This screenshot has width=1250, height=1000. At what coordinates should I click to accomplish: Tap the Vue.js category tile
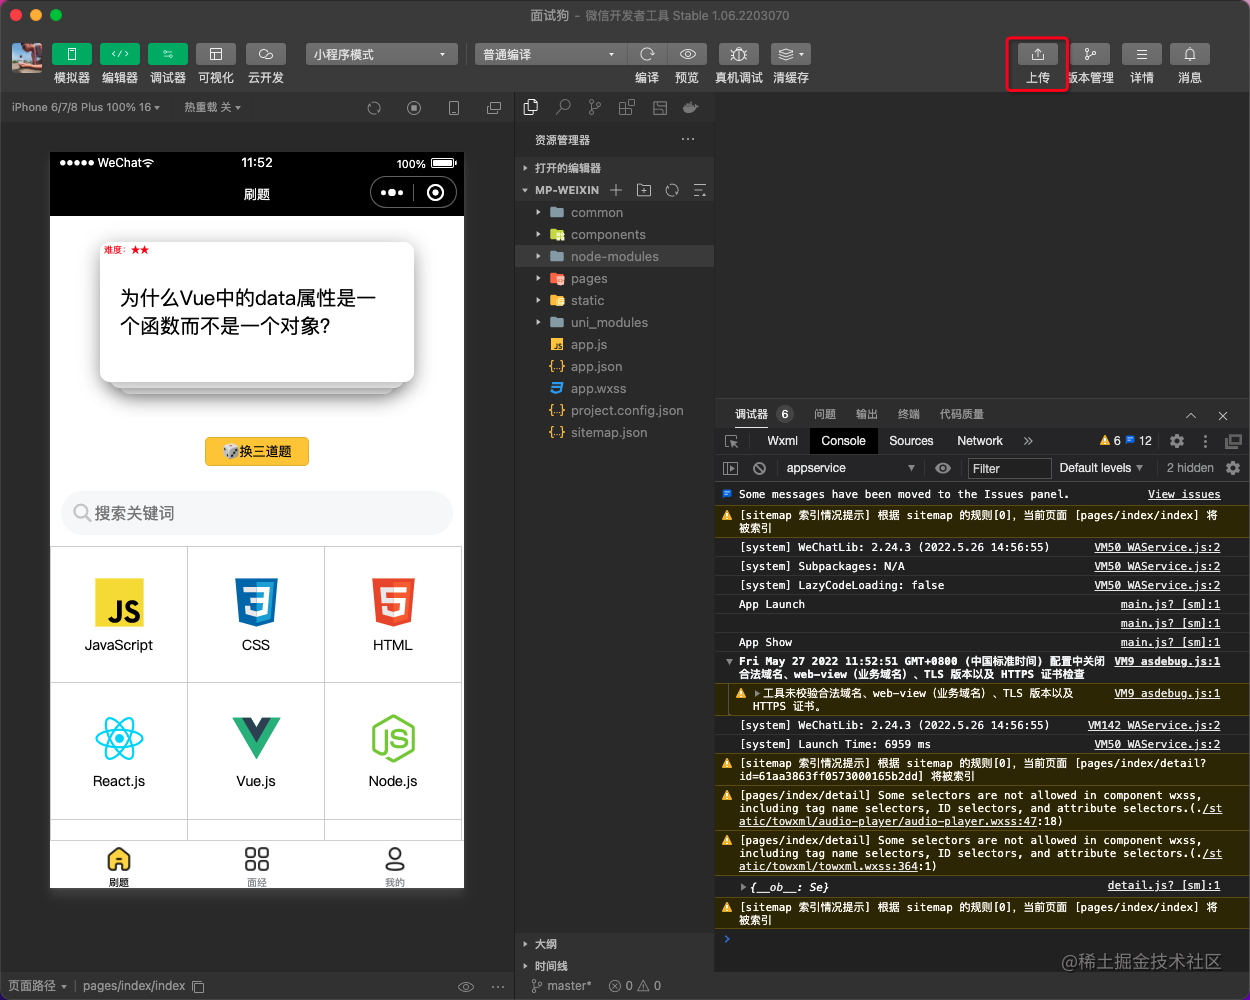pos(256,751)
